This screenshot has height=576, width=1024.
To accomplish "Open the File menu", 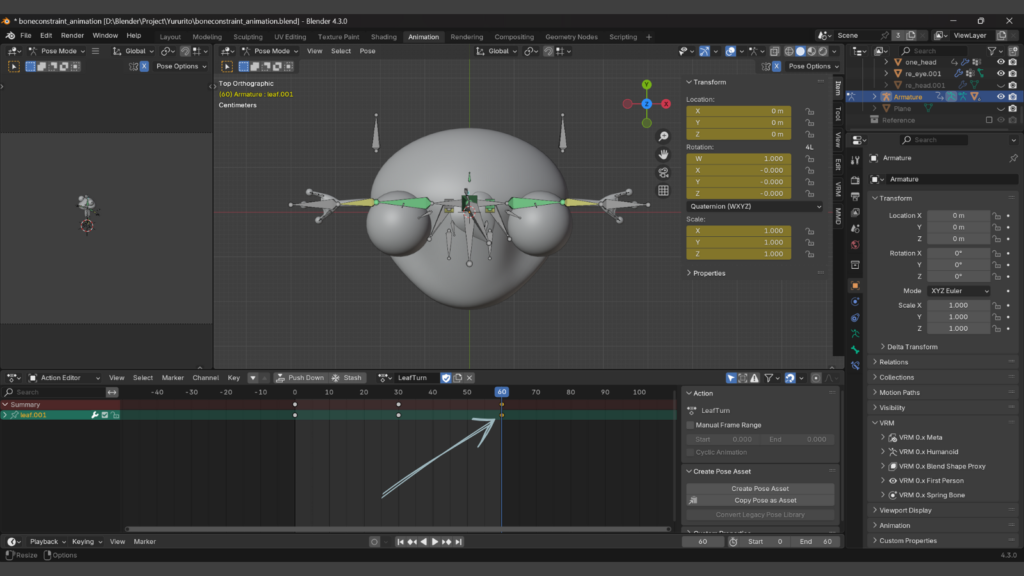I will point(25,35).
